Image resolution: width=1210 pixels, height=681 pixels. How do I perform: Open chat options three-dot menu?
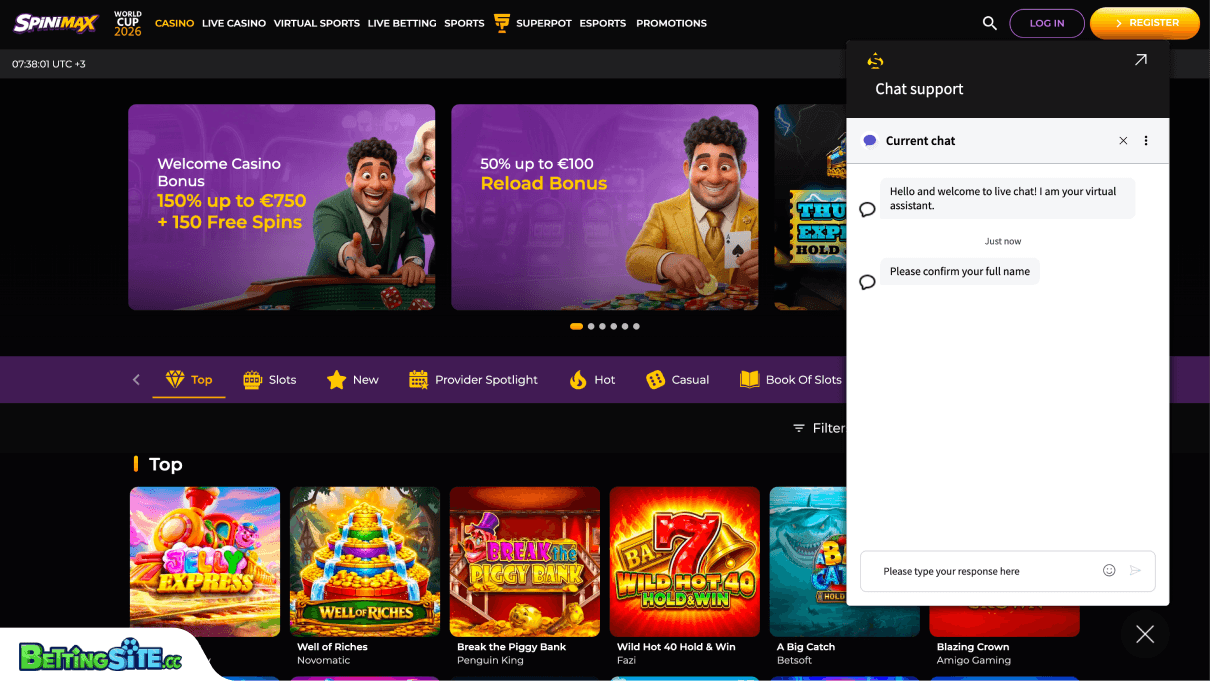click(1146, 141)
